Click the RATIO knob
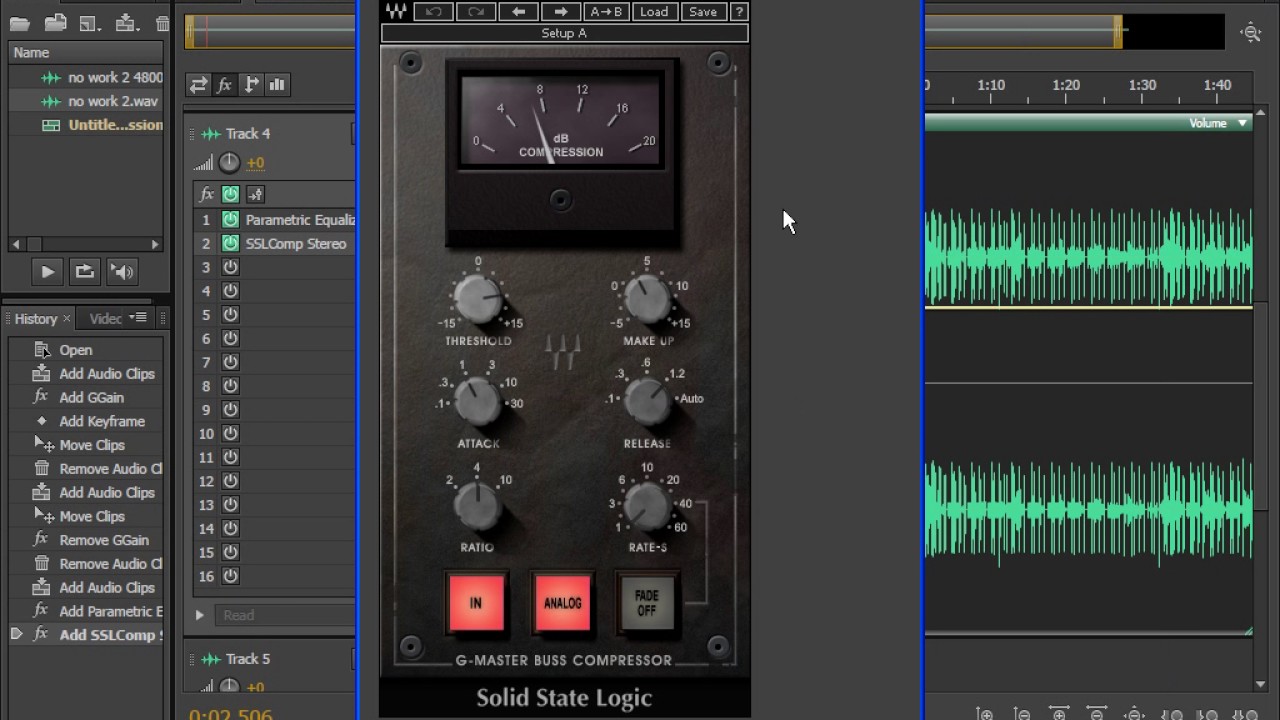Viewport: 1280px width, 720px height. click(x=477, y=507)
